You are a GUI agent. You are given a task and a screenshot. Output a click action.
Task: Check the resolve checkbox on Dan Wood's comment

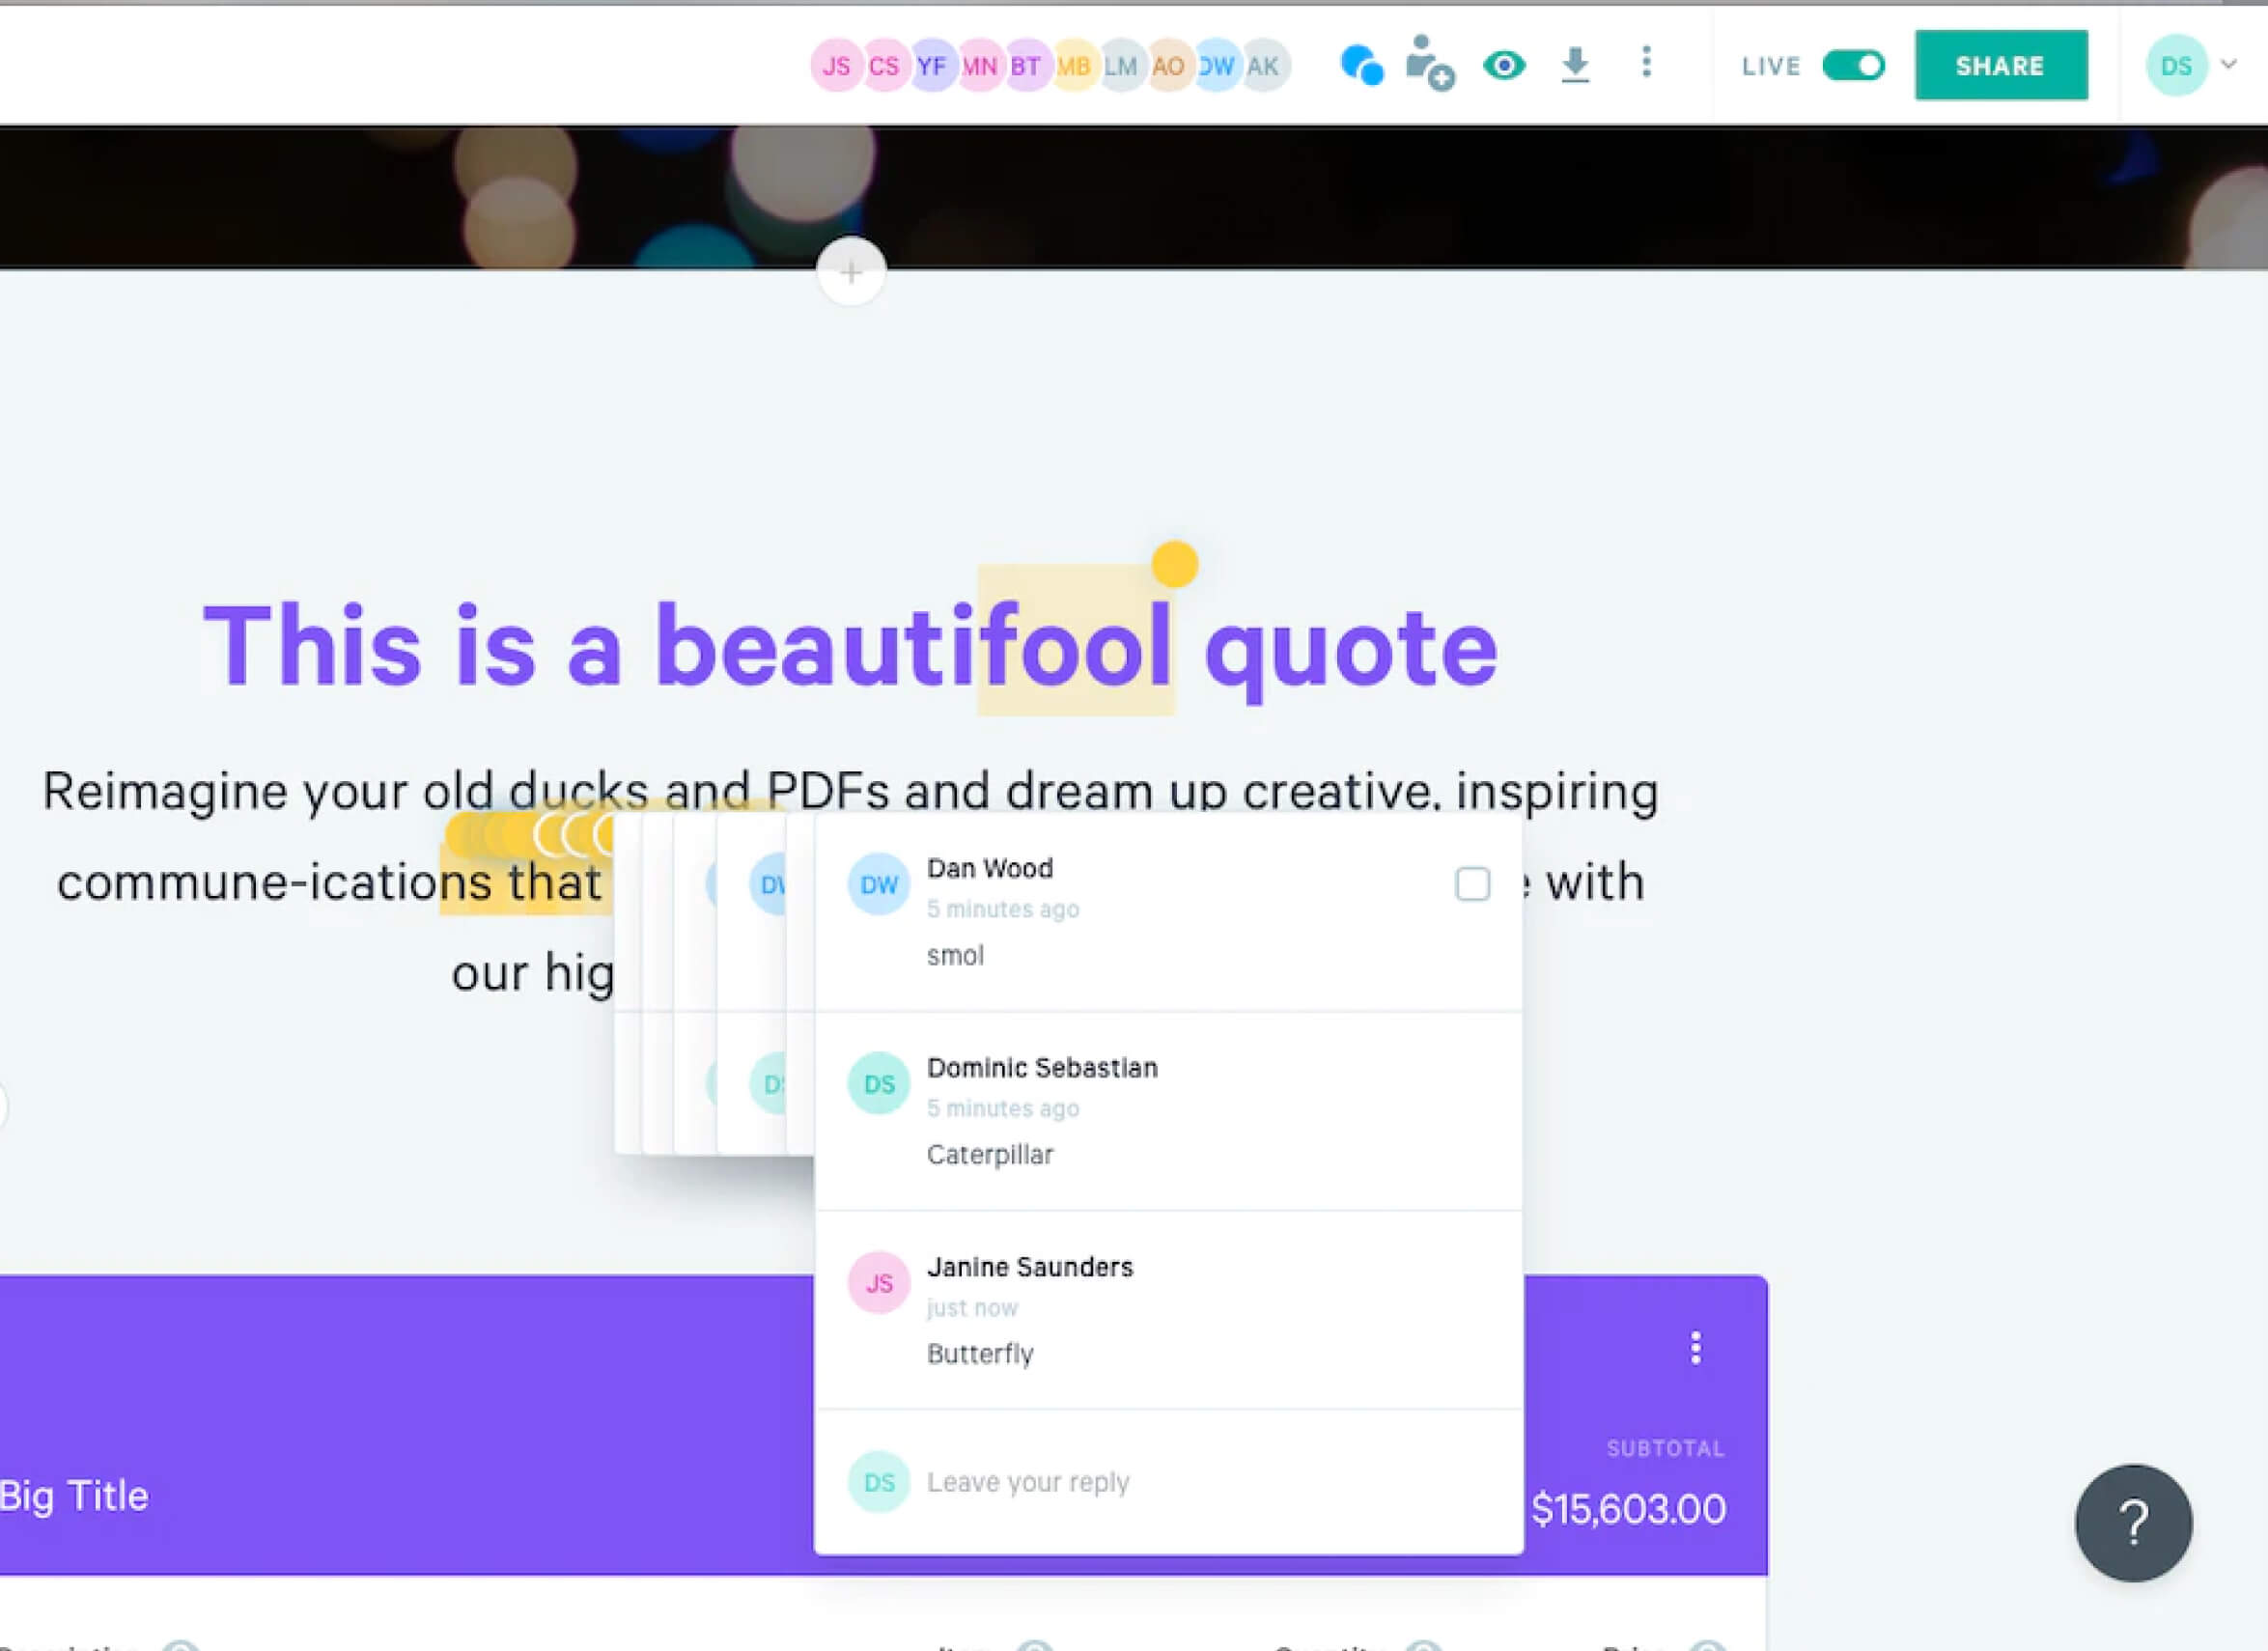pos(1472,884)
